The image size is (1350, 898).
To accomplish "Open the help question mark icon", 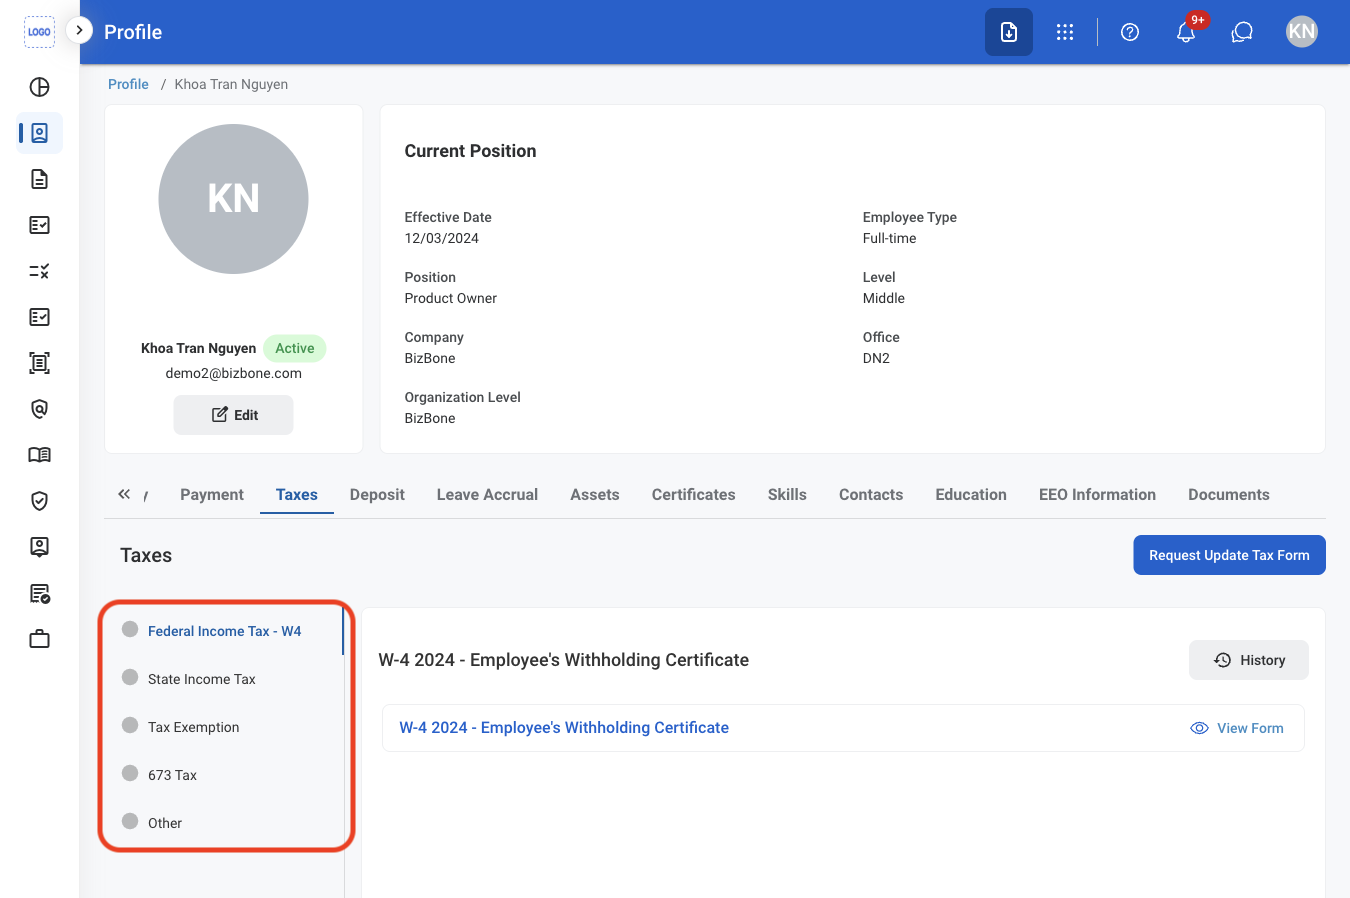I will tap(1130, 32).
